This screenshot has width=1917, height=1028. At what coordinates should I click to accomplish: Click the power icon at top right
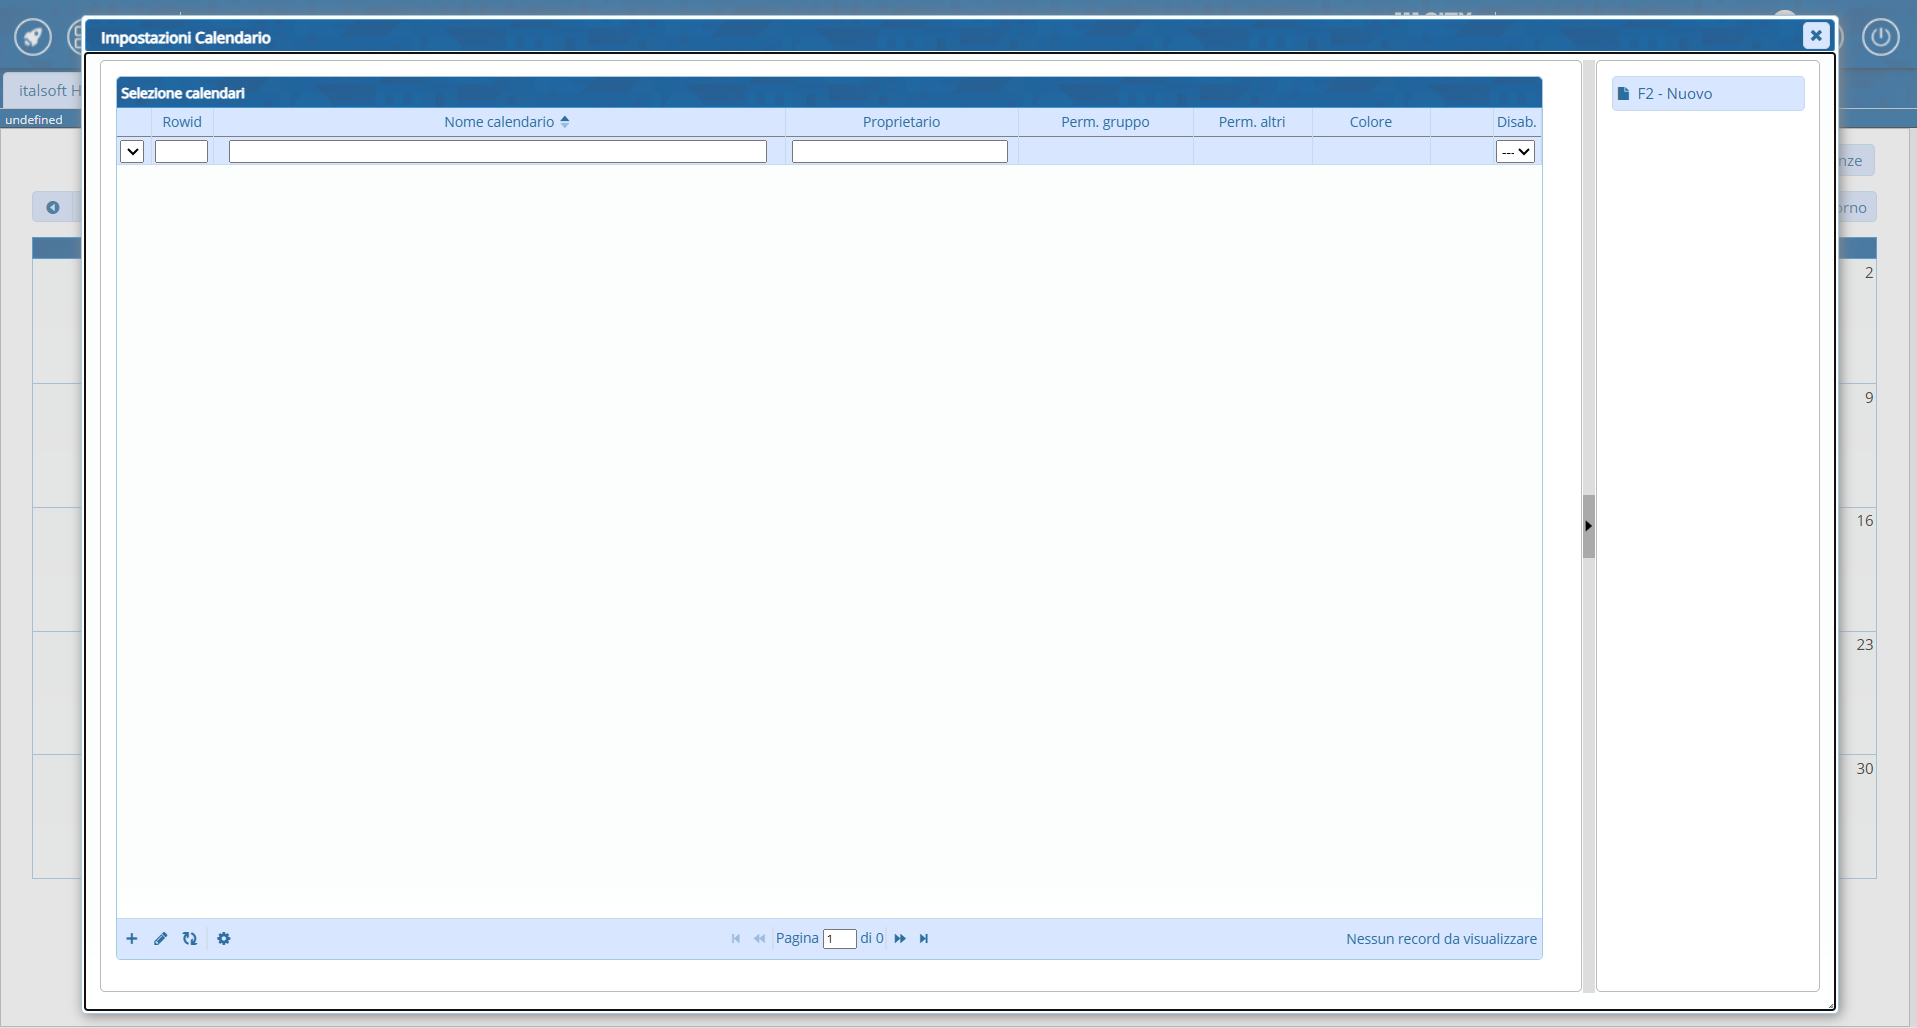pyautogui.click(x=1880, y=38)
